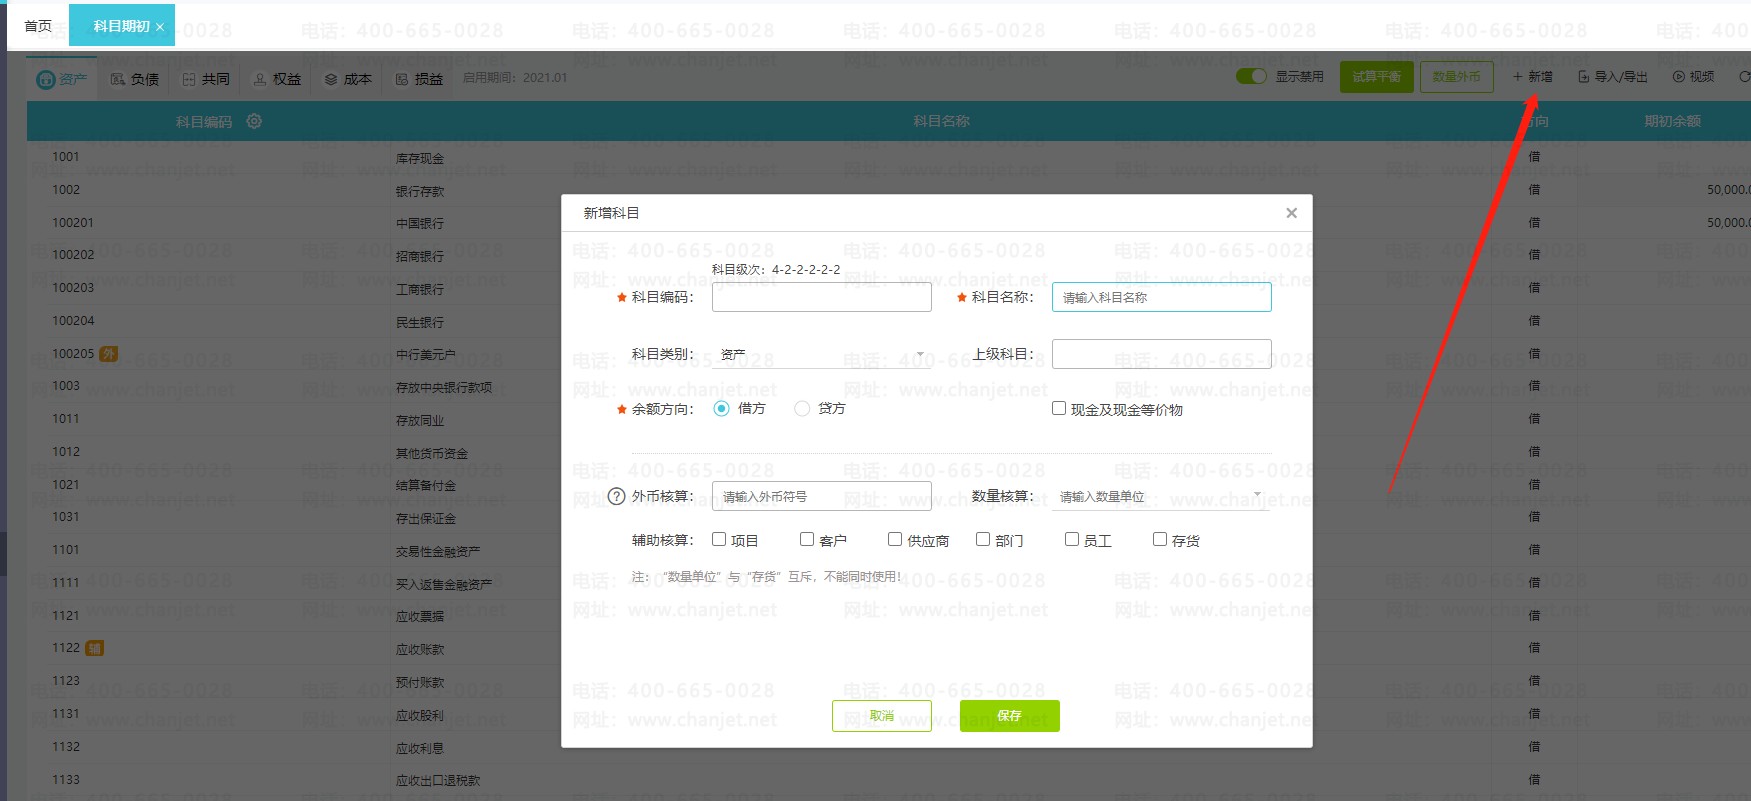Click the refresh icon at far right of toolbar

(1744, 77)
